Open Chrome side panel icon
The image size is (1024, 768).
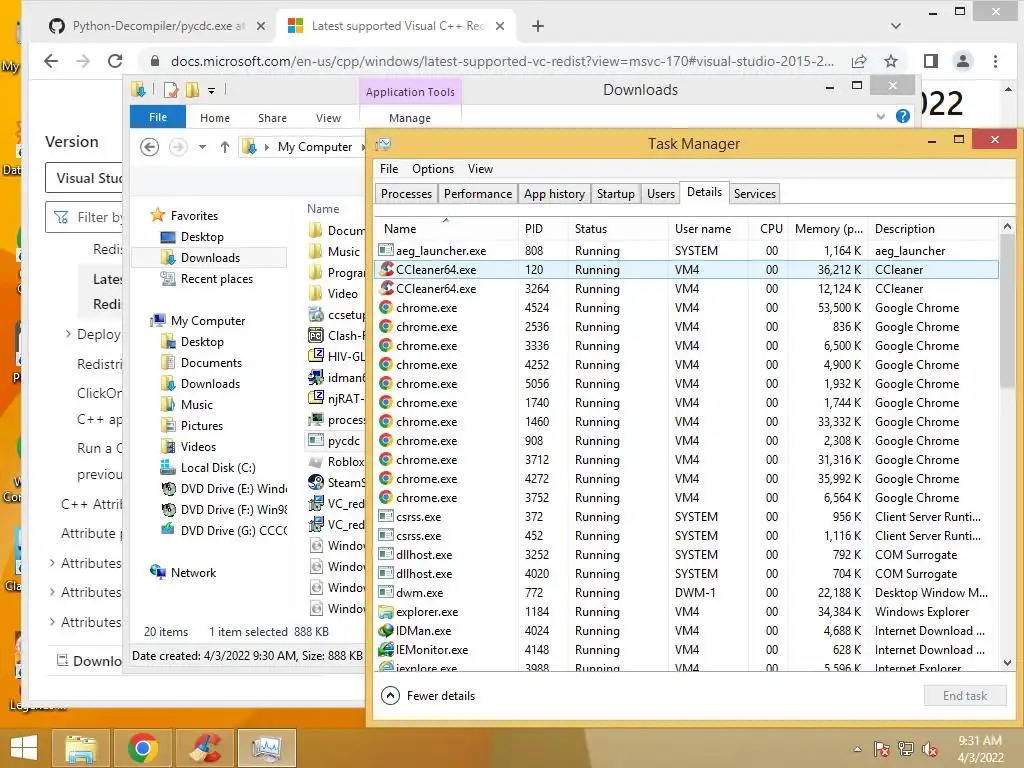click(931, 61)
